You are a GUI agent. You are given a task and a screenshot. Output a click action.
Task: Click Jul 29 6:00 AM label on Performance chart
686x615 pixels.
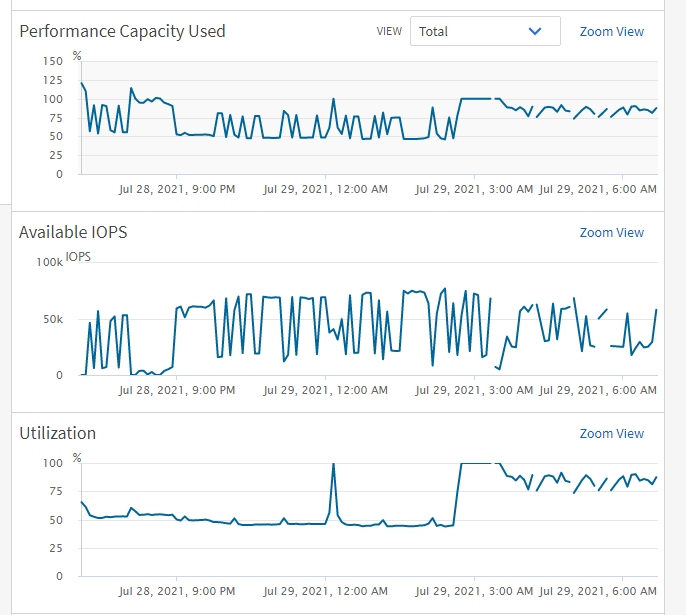pyautogui.click(x=598, y=188)
